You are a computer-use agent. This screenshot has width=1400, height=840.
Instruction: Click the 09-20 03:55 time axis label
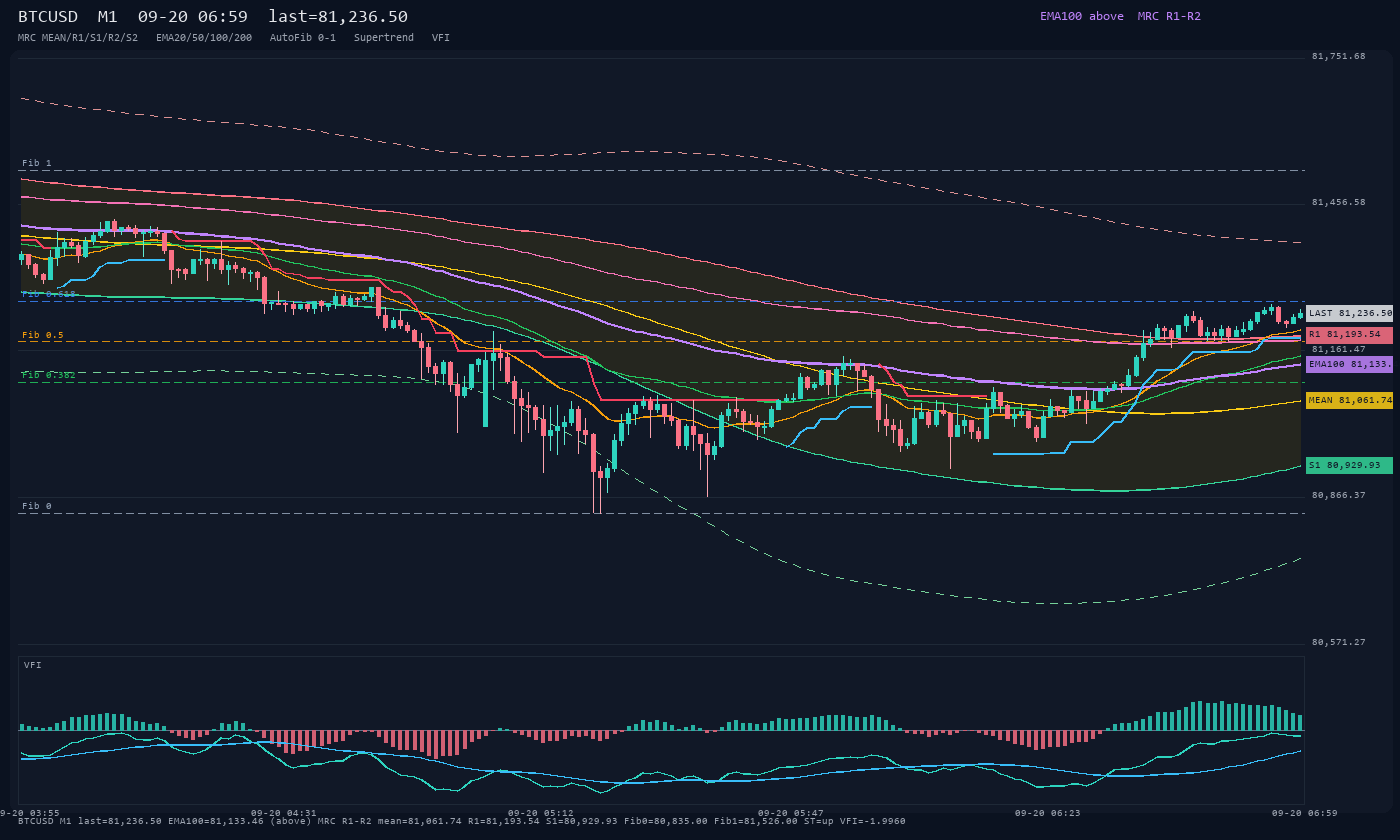(30, 813)
